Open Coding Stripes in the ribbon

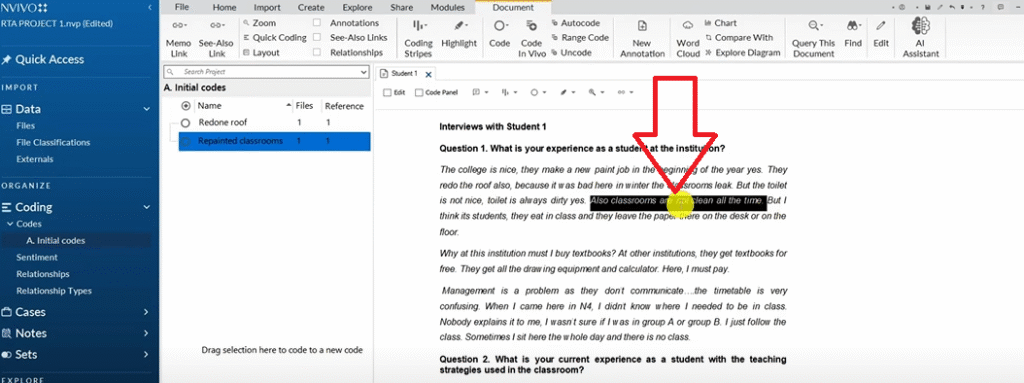(418, 38)
